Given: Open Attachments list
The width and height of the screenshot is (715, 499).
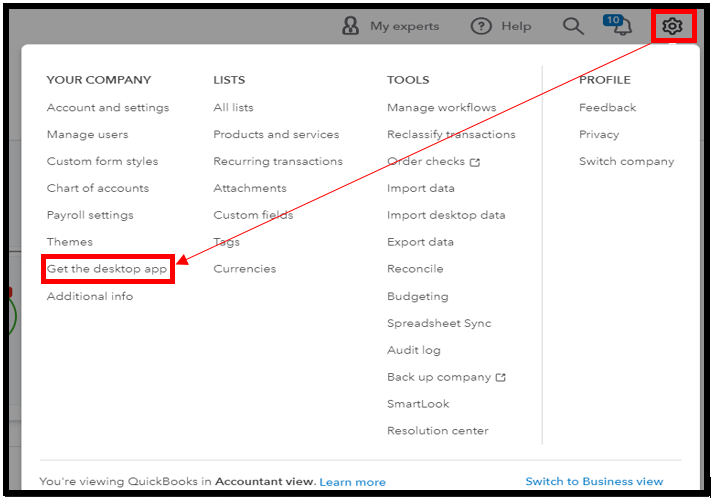Looking at the screenshot, I should (250, 188).
